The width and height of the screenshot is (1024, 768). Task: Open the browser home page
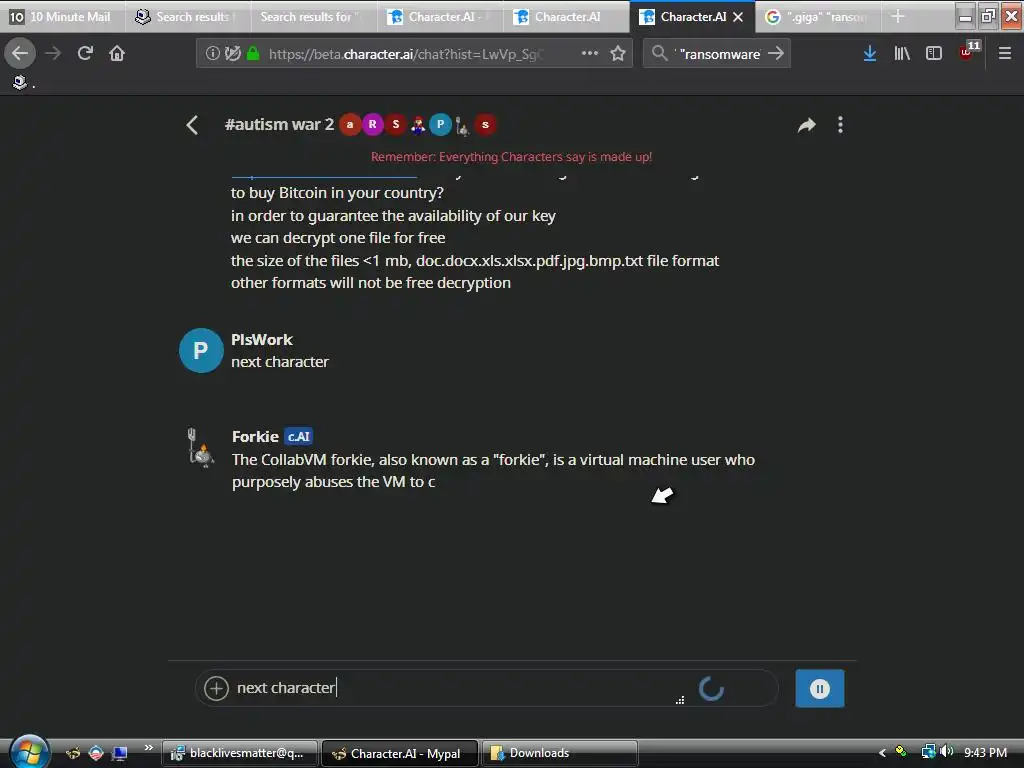point(117,54)
